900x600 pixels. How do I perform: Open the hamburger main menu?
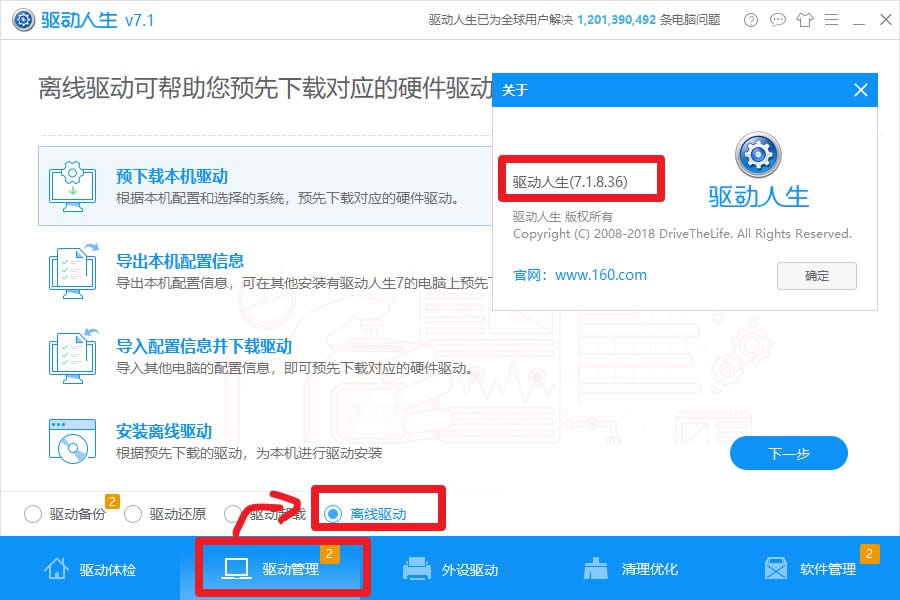(832, 20)
